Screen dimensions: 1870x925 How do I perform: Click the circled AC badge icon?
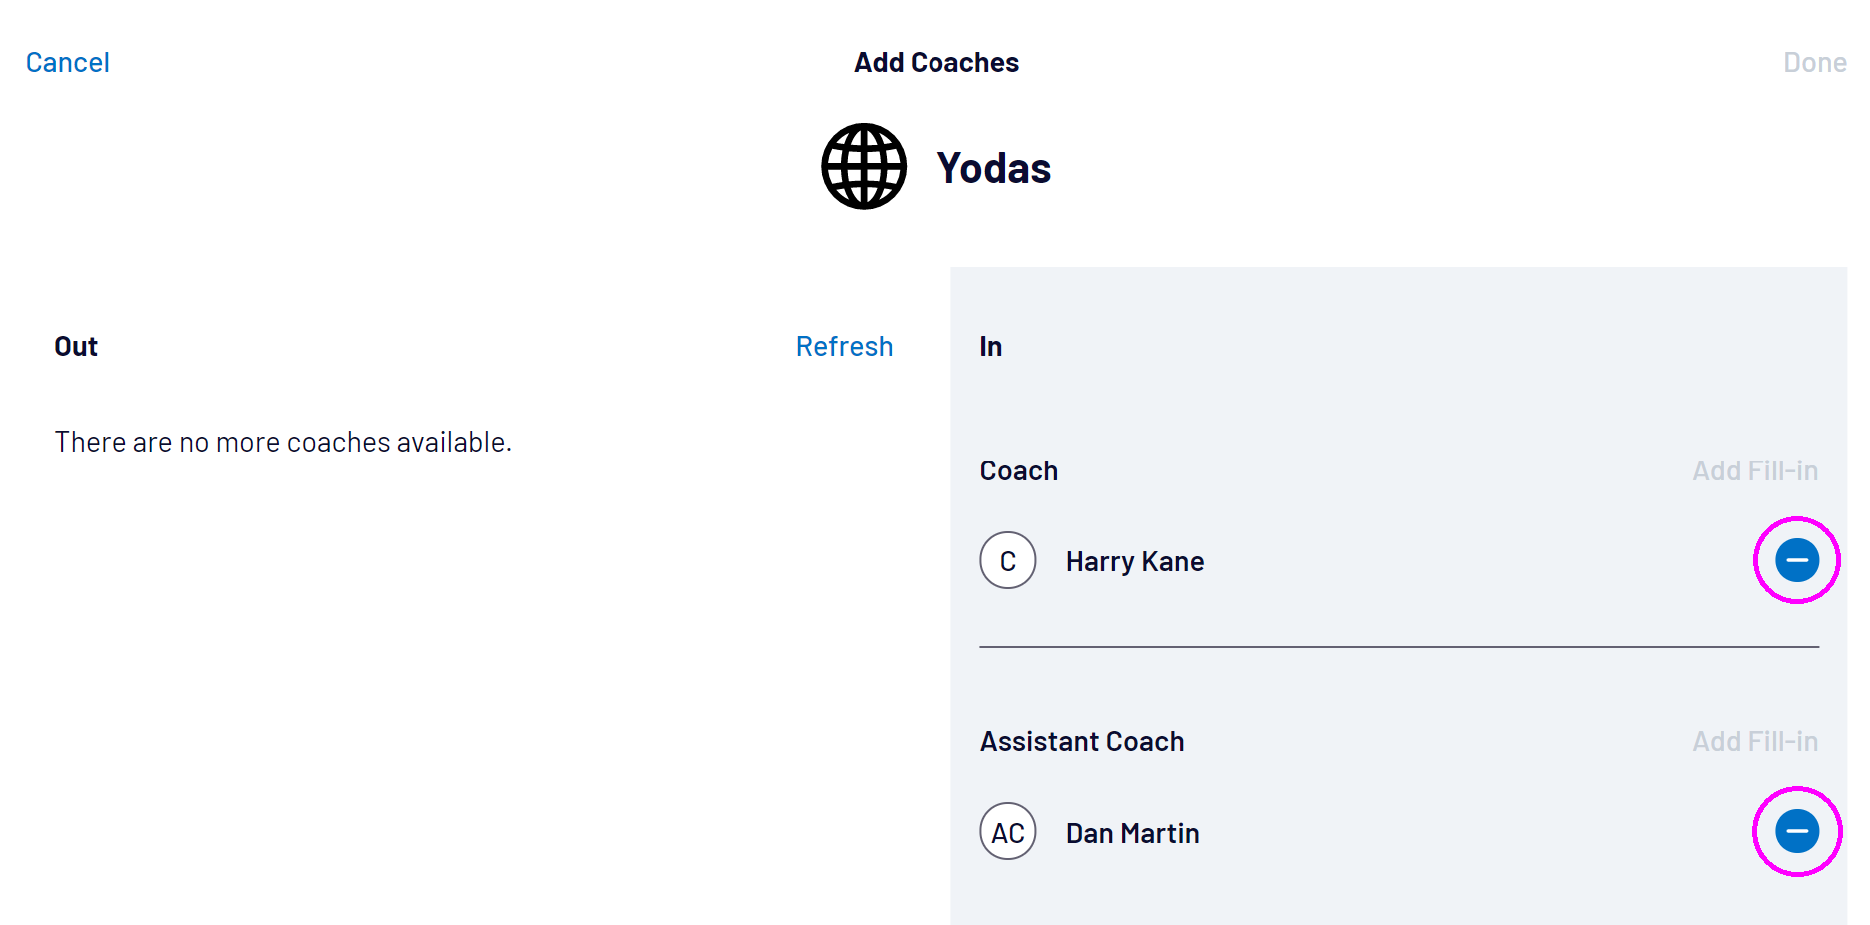click(x=1007, y=831)
